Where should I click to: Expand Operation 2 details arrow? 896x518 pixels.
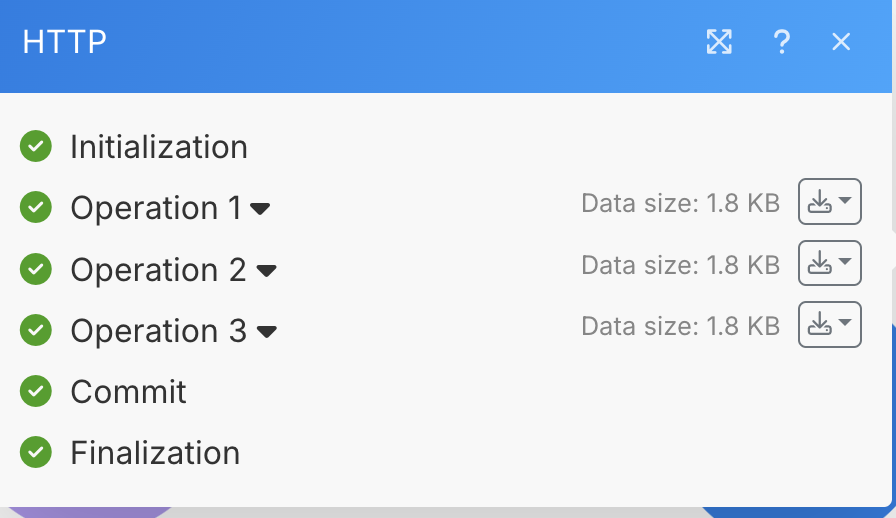tap(266, 270)
